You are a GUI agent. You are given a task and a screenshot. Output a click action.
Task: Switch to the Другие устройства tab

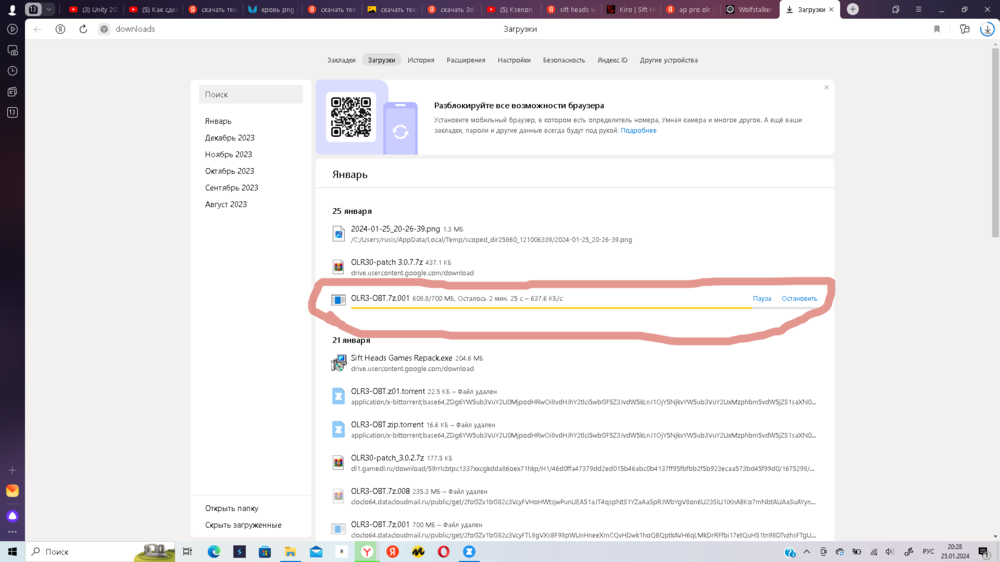point(669,60)
